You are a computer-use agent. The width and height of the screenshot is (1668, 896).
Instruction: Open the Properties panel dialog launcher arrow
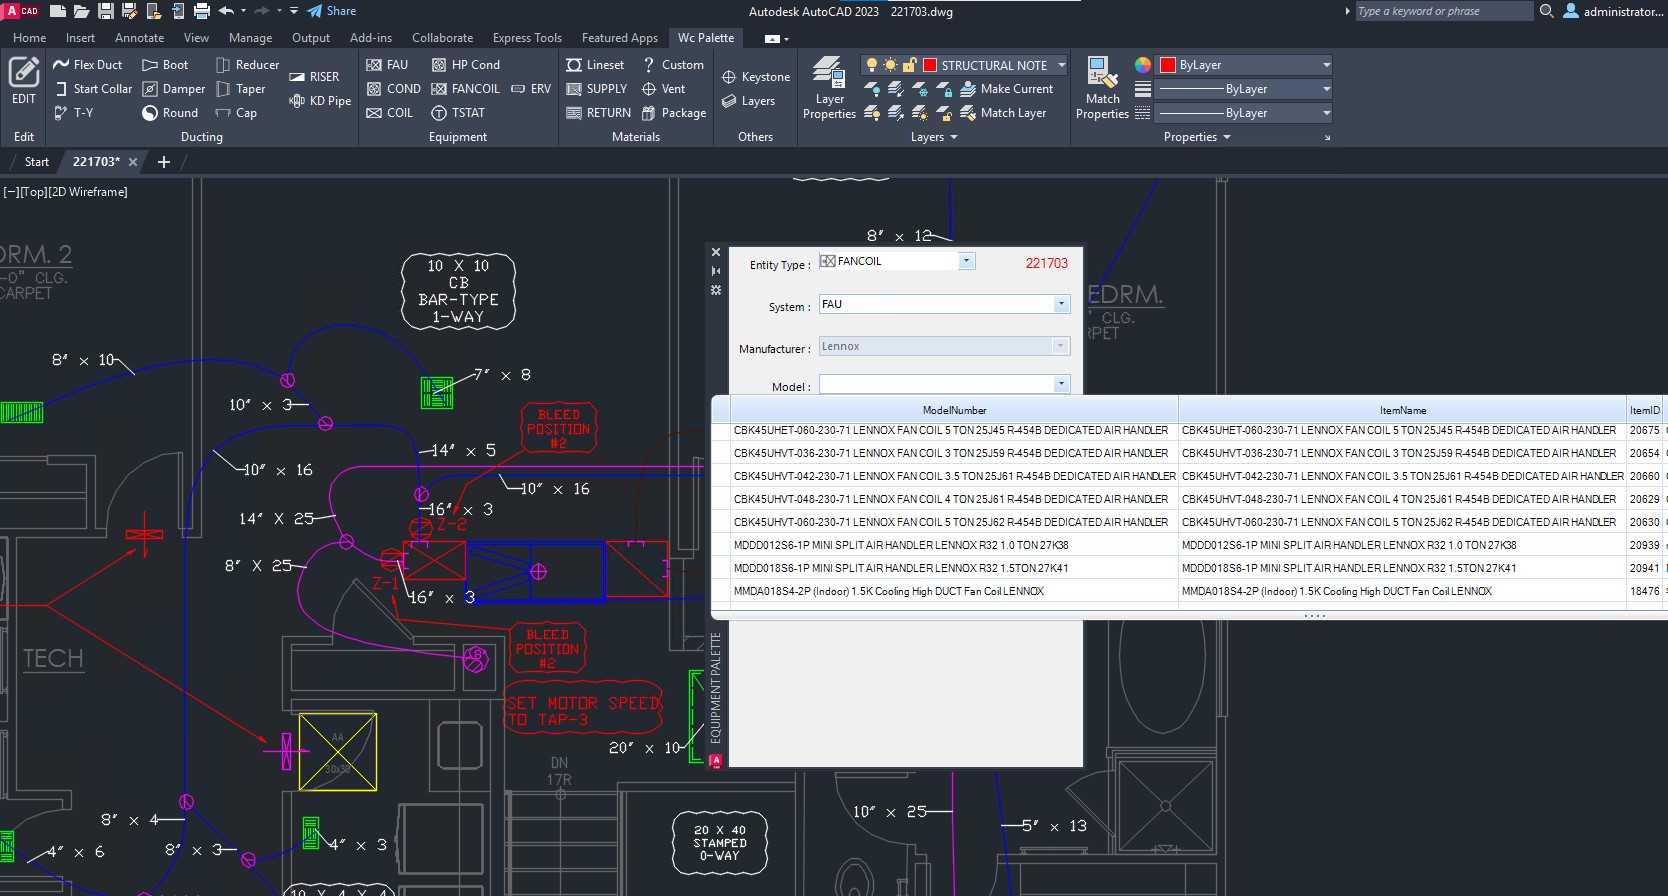click(x=1327, y=138)
